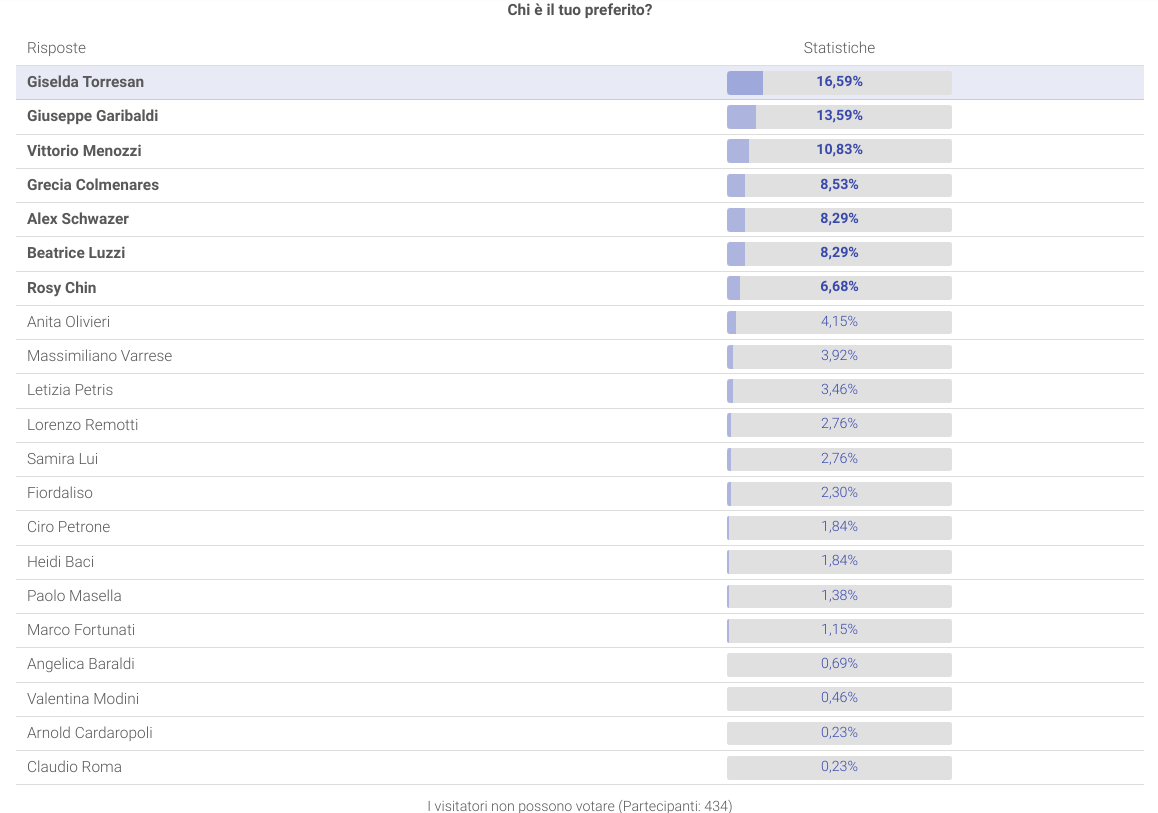Click Heidi Baci's 1,84% bar
Screen dimensions: 1158x813
click(839, 561)
